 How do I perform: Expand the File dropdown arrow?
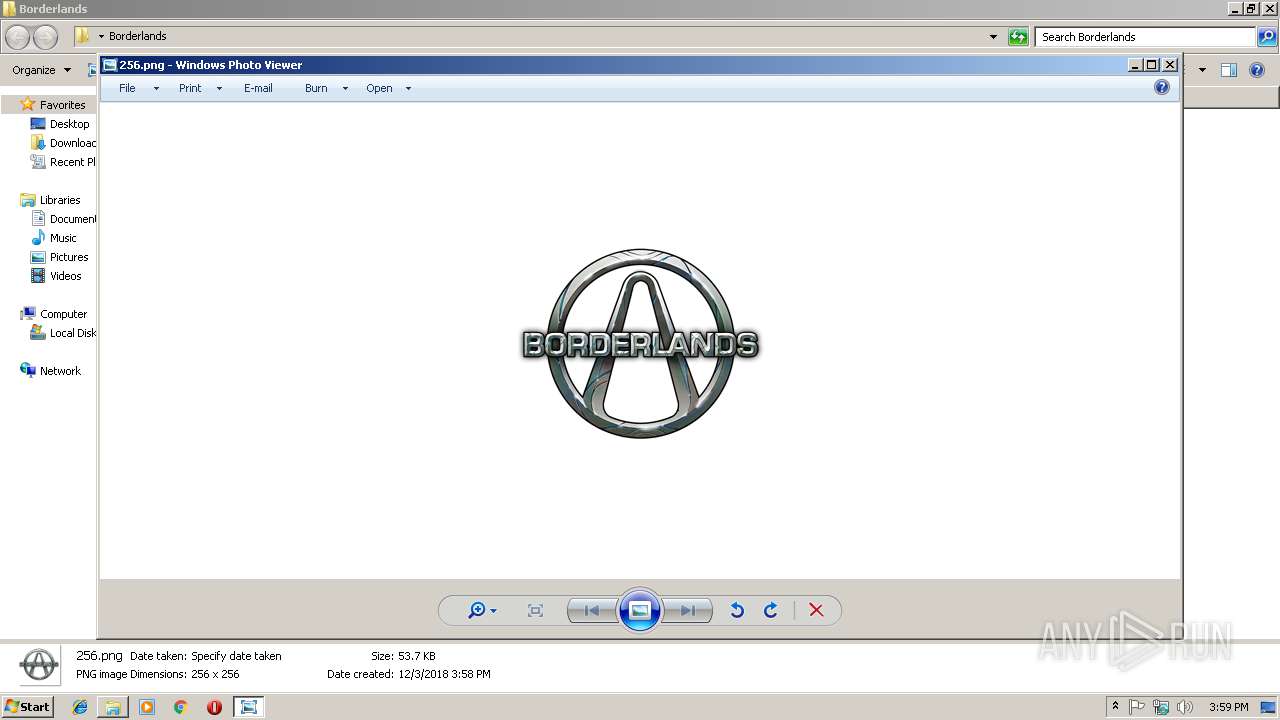156,89
